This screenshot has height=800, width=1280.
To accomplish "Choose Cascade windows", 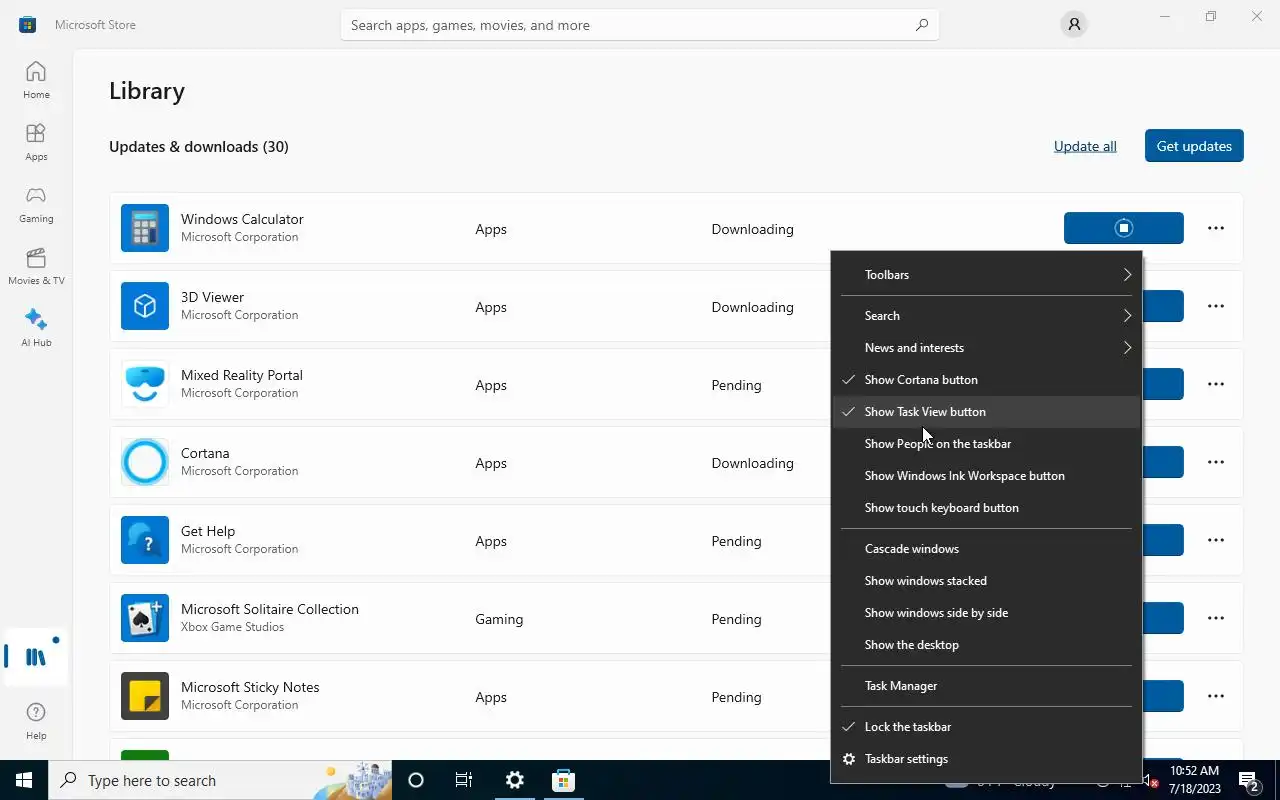I will tap(986, 548).
